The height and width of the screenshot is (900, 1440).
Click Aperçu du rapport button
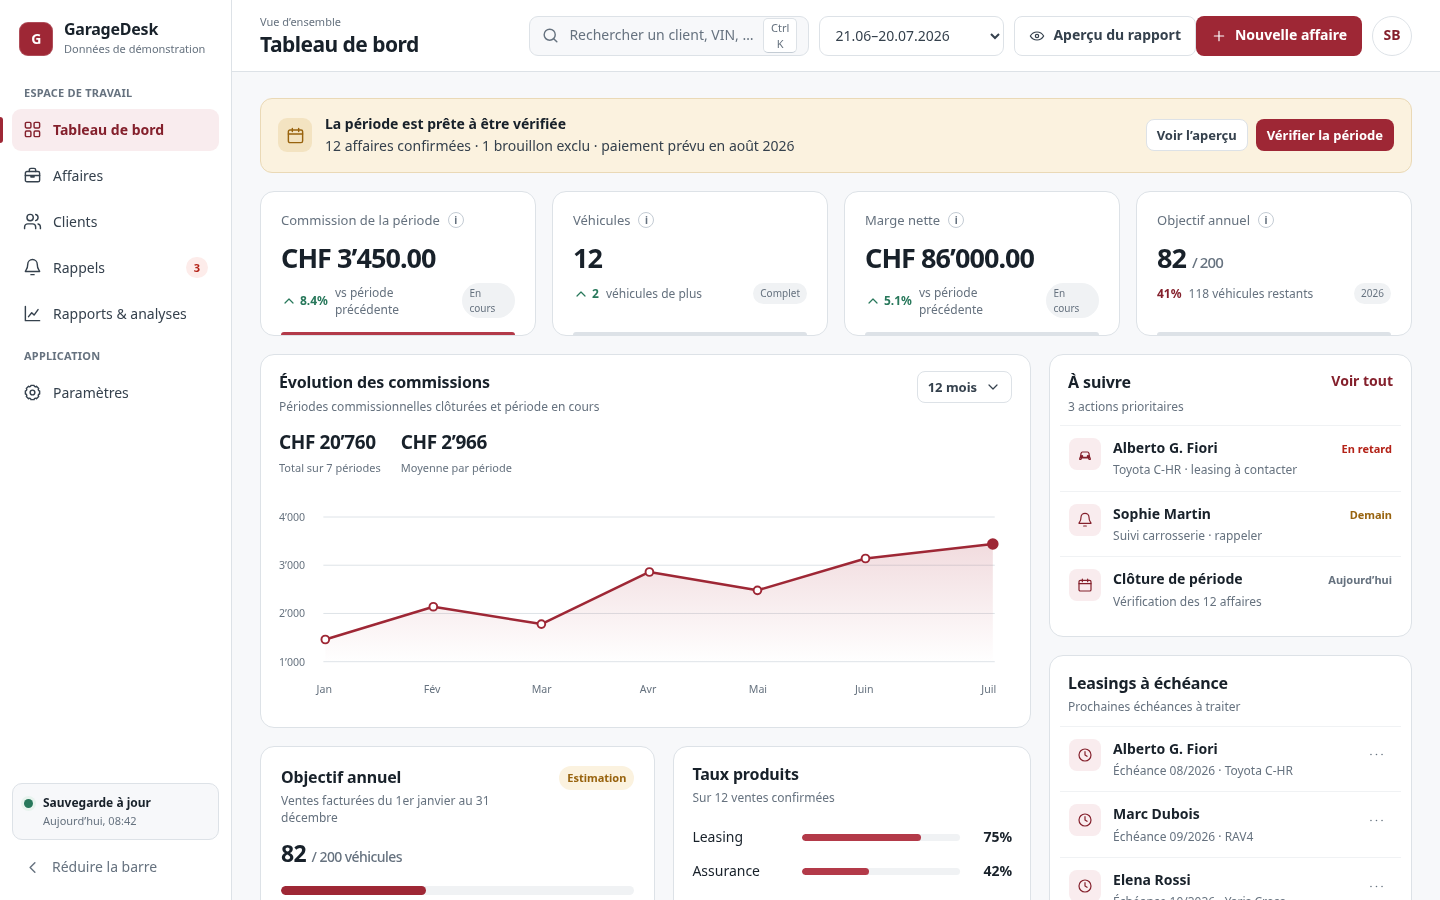point(1104,36)
